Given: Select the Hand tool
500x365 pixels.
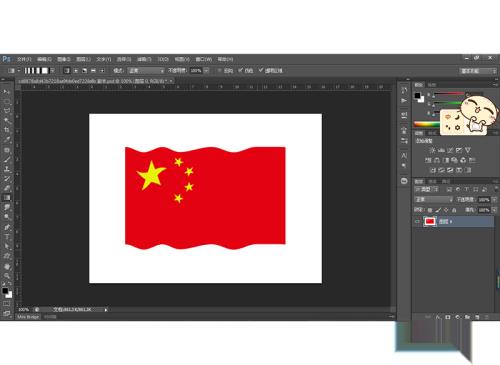Looking at the screenshot, I should [7, 266].
